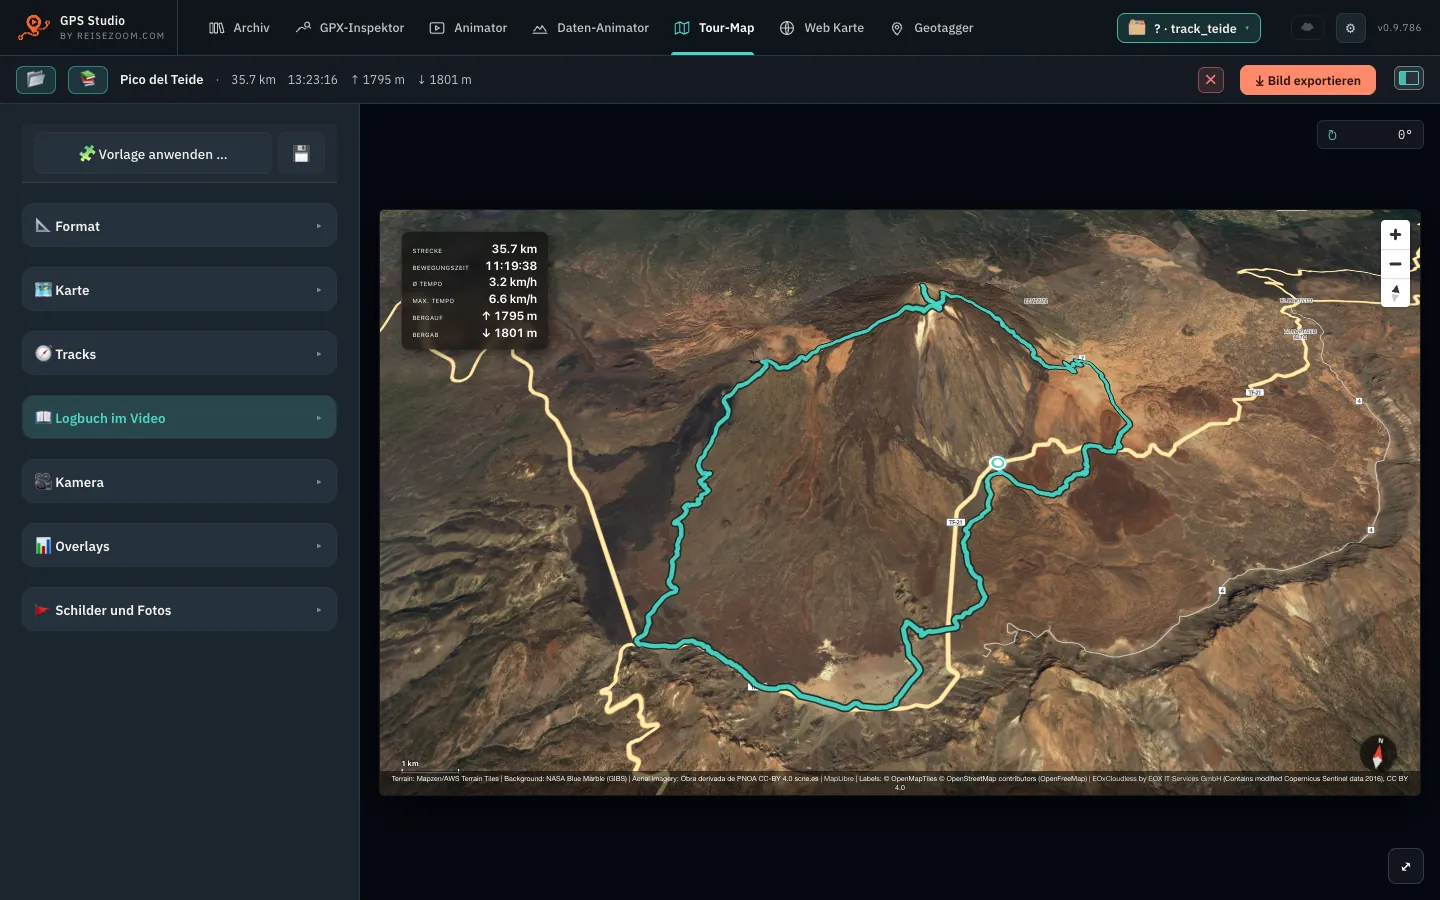This screenshot has width=1440, height=900.
Task: Click the track start marker on map
Action: coord(997,462)
